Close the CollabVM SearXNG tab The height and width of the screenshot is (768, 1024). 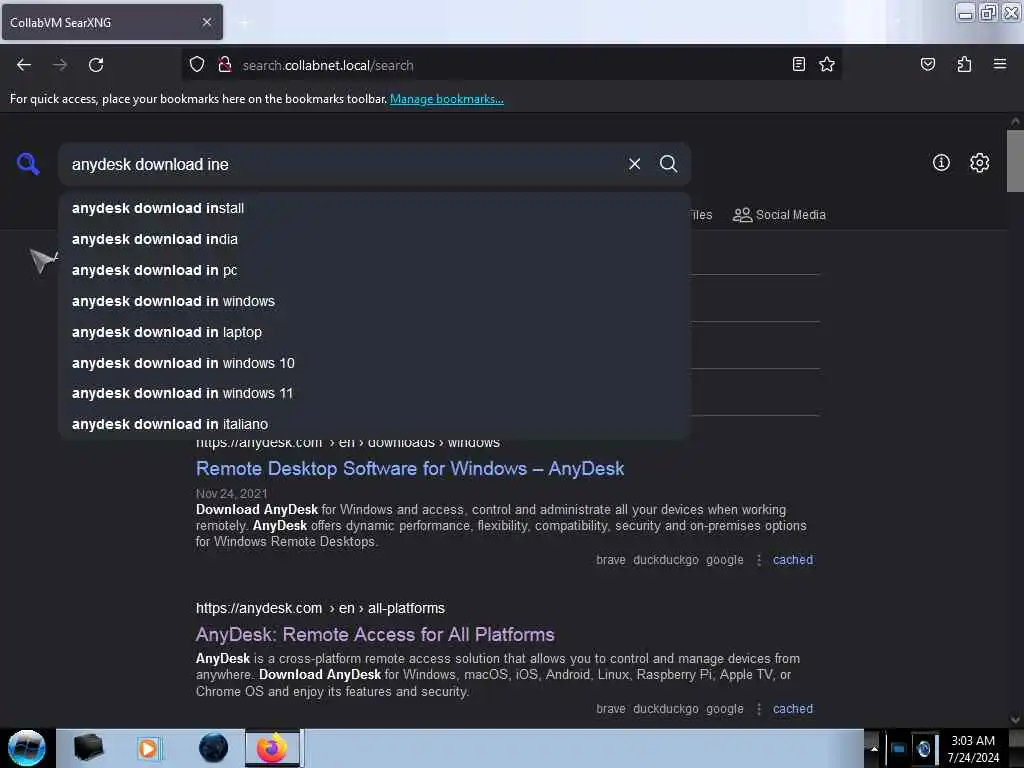point(206,22)
